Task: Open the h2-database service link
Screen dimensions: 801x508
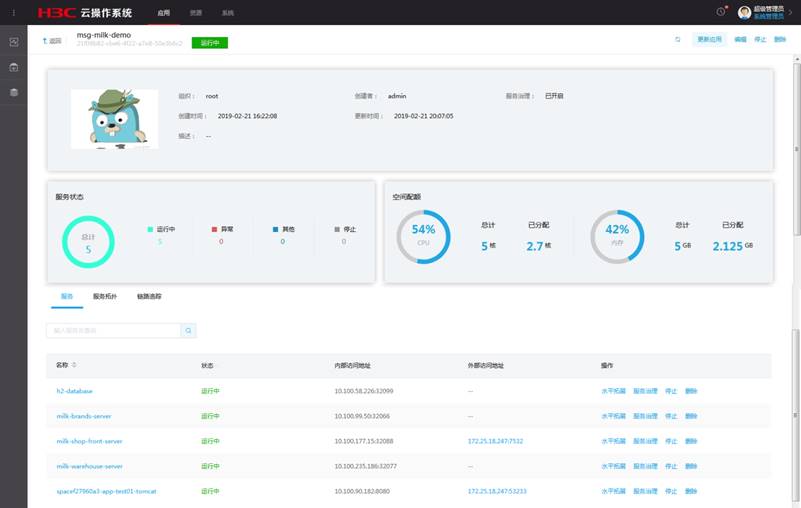Action: (75, 391)
